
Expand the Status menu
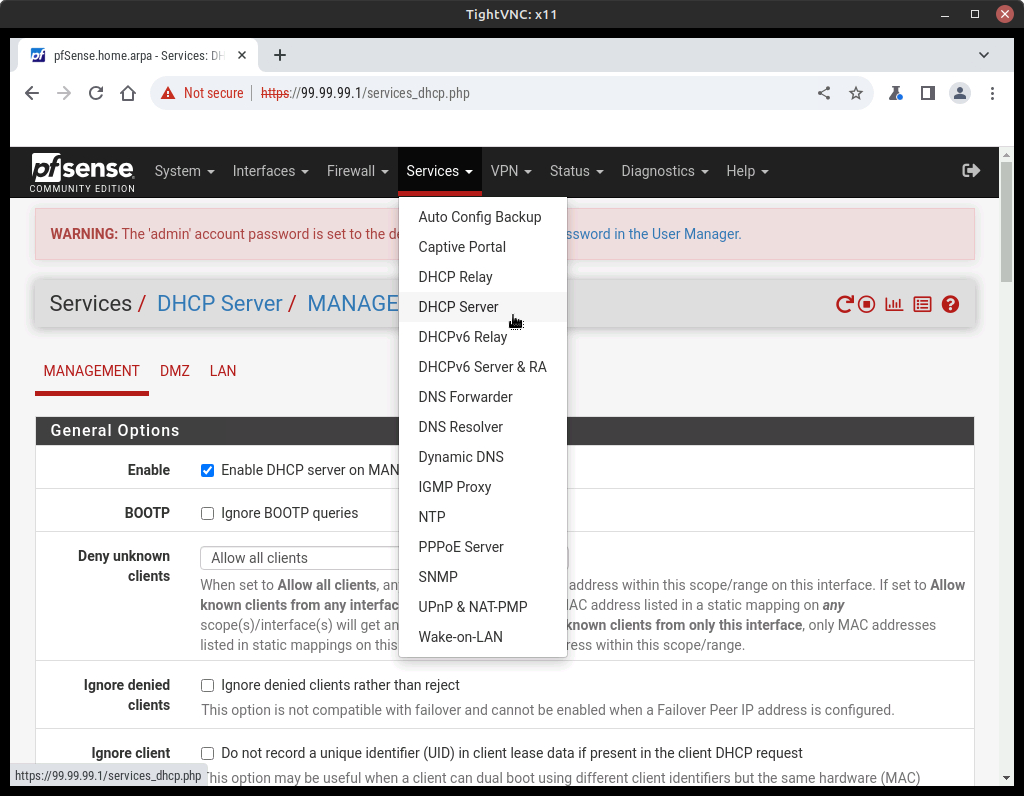(x=576, y=171)
